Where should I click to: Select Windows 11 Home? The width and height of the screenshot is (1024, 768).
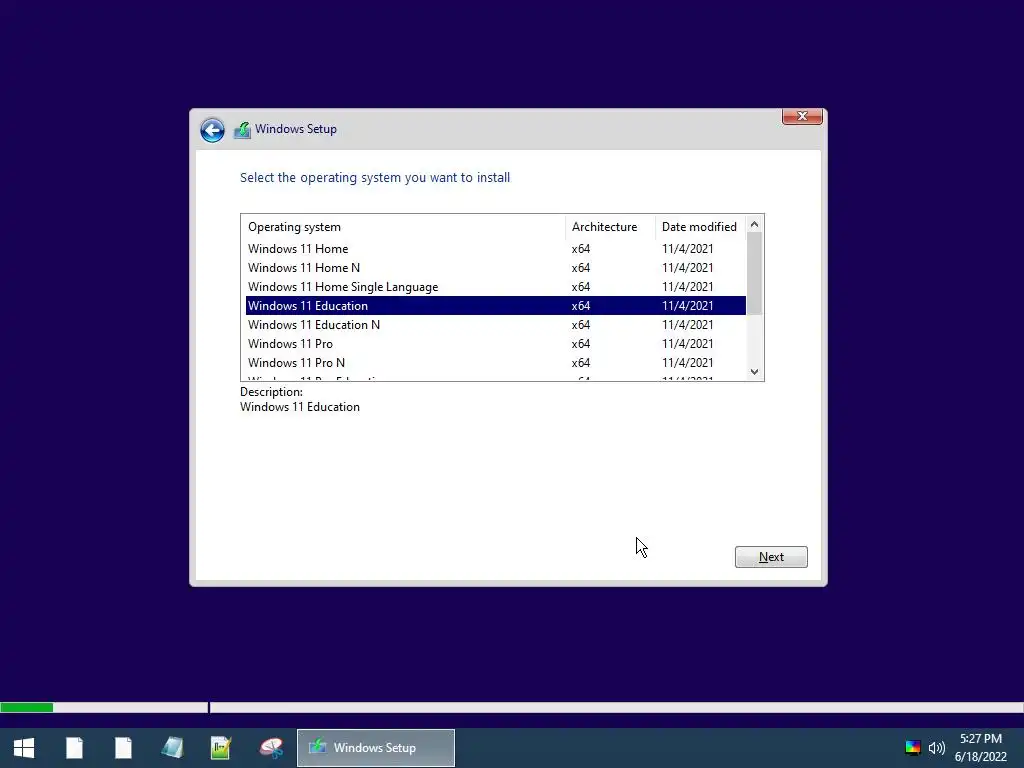click(496, 249)
